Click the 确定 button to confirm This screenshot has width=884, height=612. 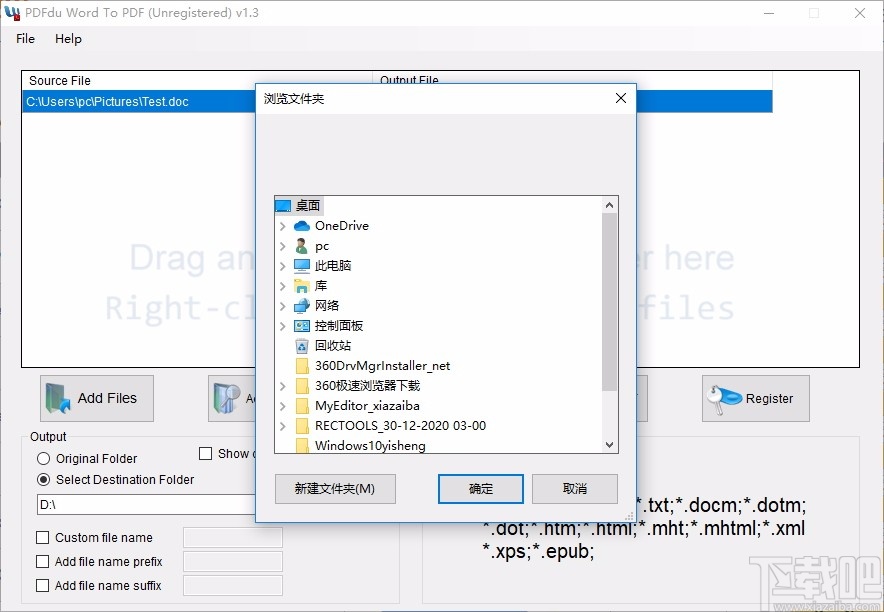point(480,489)
